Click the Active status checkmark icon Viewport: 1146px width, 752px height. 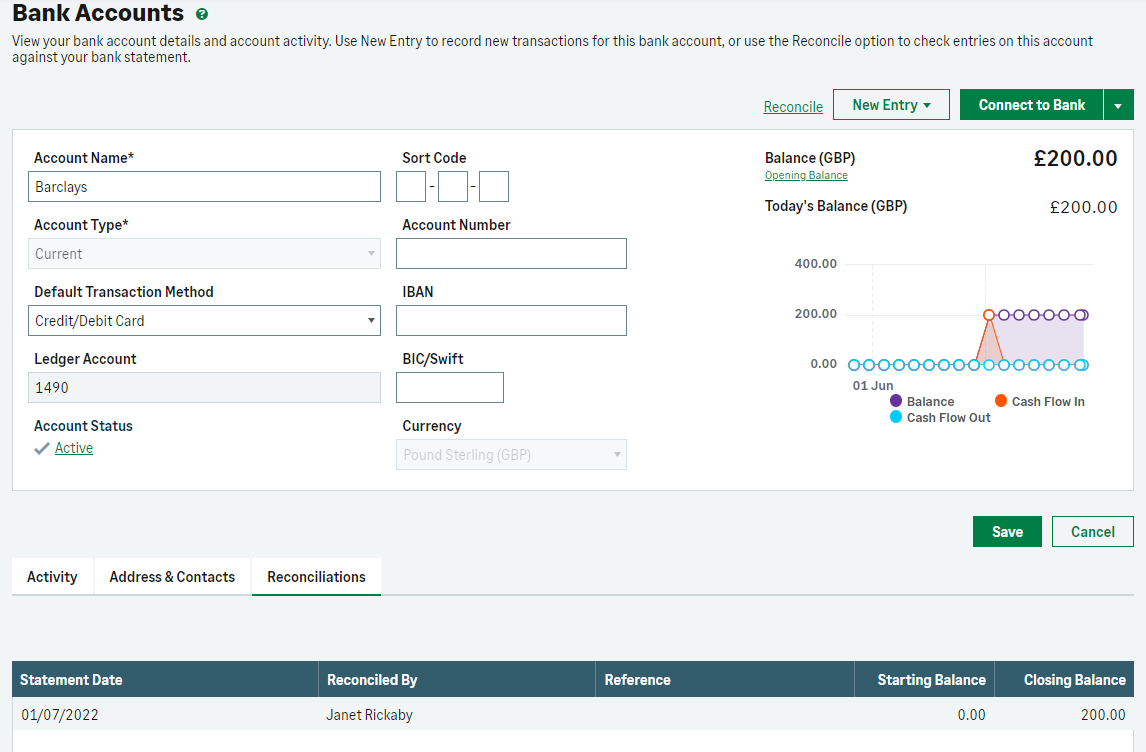pyautogui.click(x=41, y=449)
